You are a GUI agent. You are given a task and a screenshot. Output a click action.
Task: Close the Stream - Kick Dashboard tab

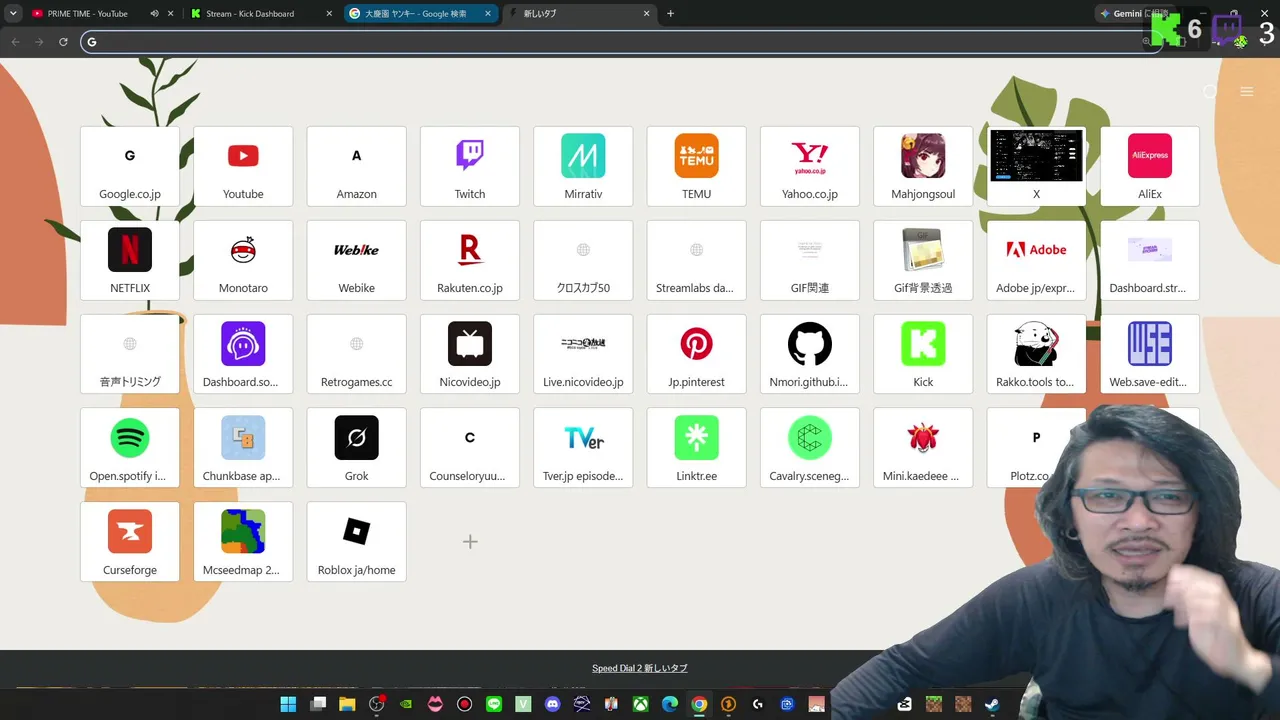pos(329,14)
